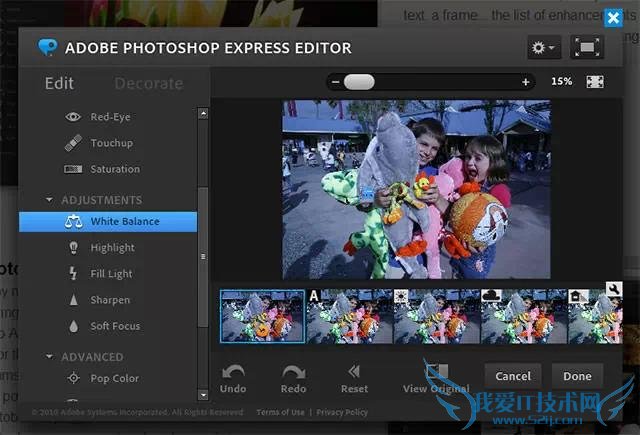Viewport: 640px width, 435px height.
Task: Pick the Sharpen tool
Action: pos(110,300)
